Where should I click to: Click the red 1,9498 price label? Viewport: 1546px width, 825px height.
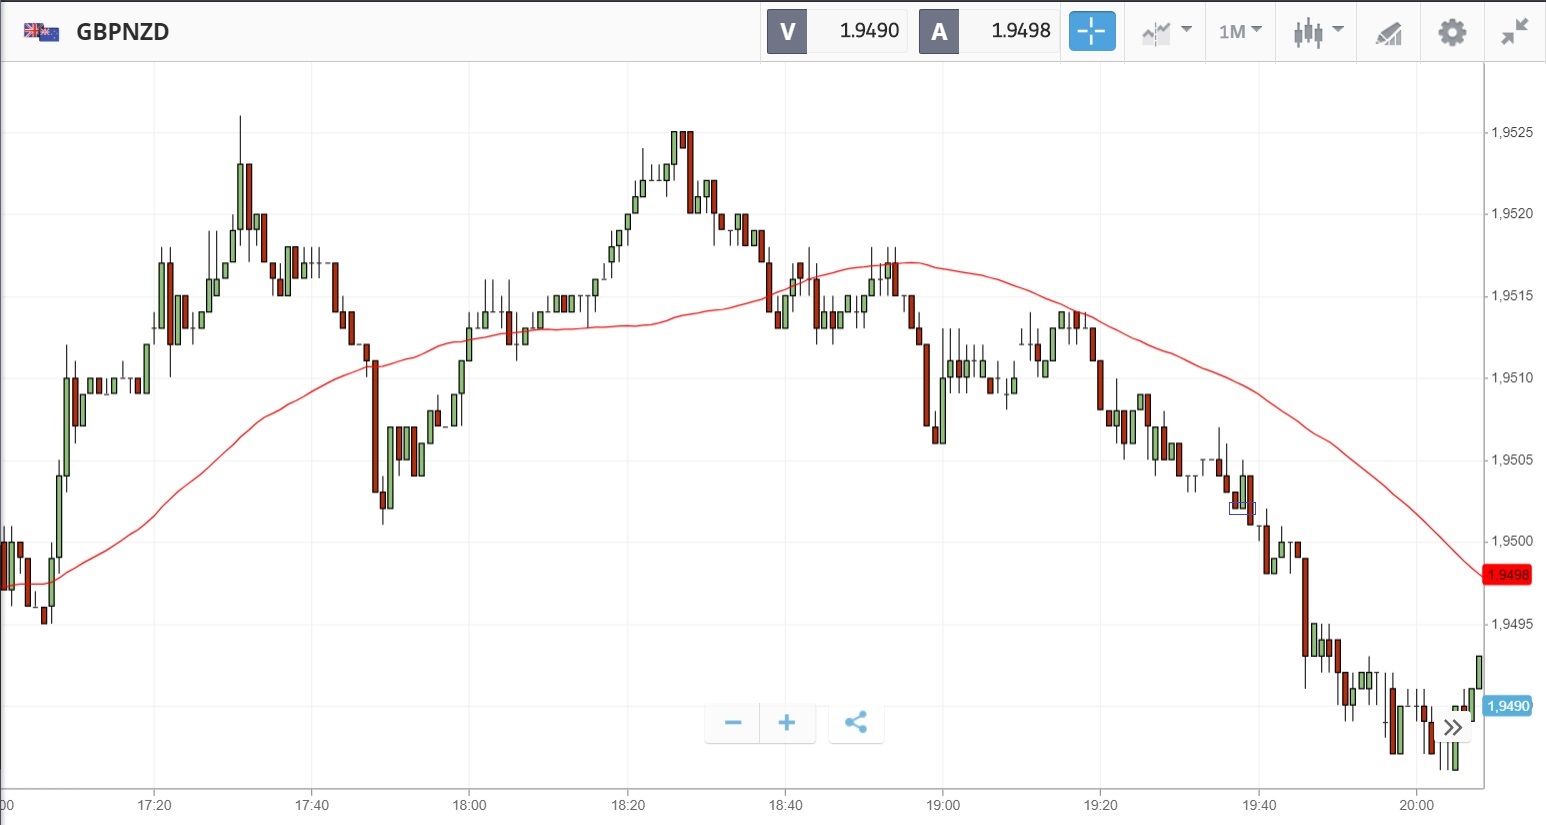pyautogui.click(x=1507, y=575)
